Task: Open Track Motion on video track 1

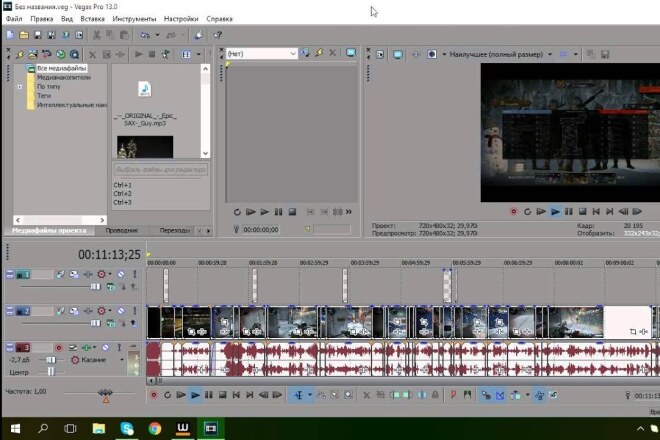Action: click(74, 274)
